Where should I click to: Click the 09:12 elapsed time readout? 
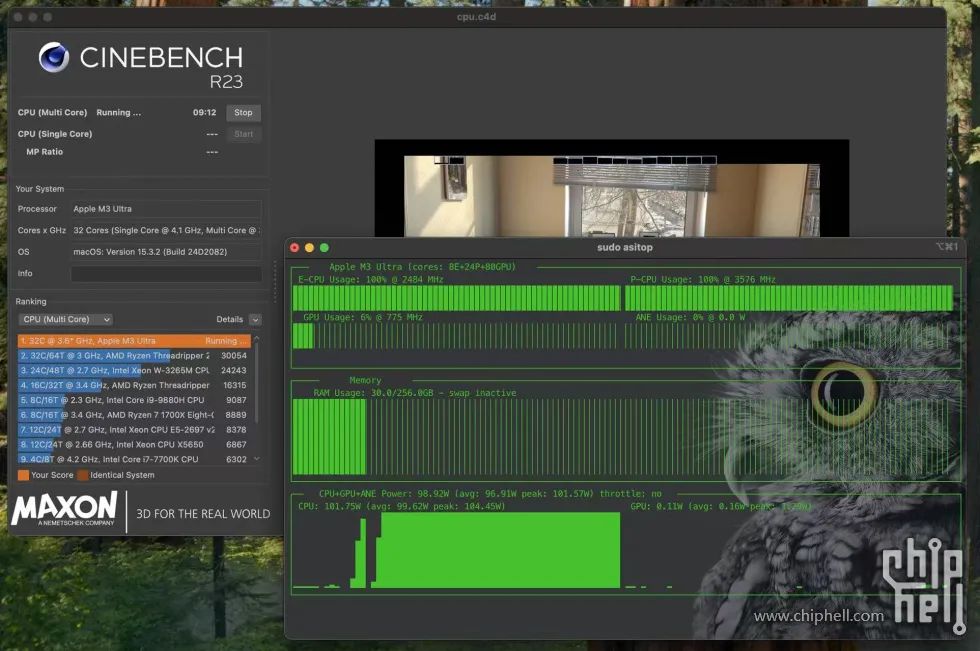pyautogui.click(x=204, y=112)
